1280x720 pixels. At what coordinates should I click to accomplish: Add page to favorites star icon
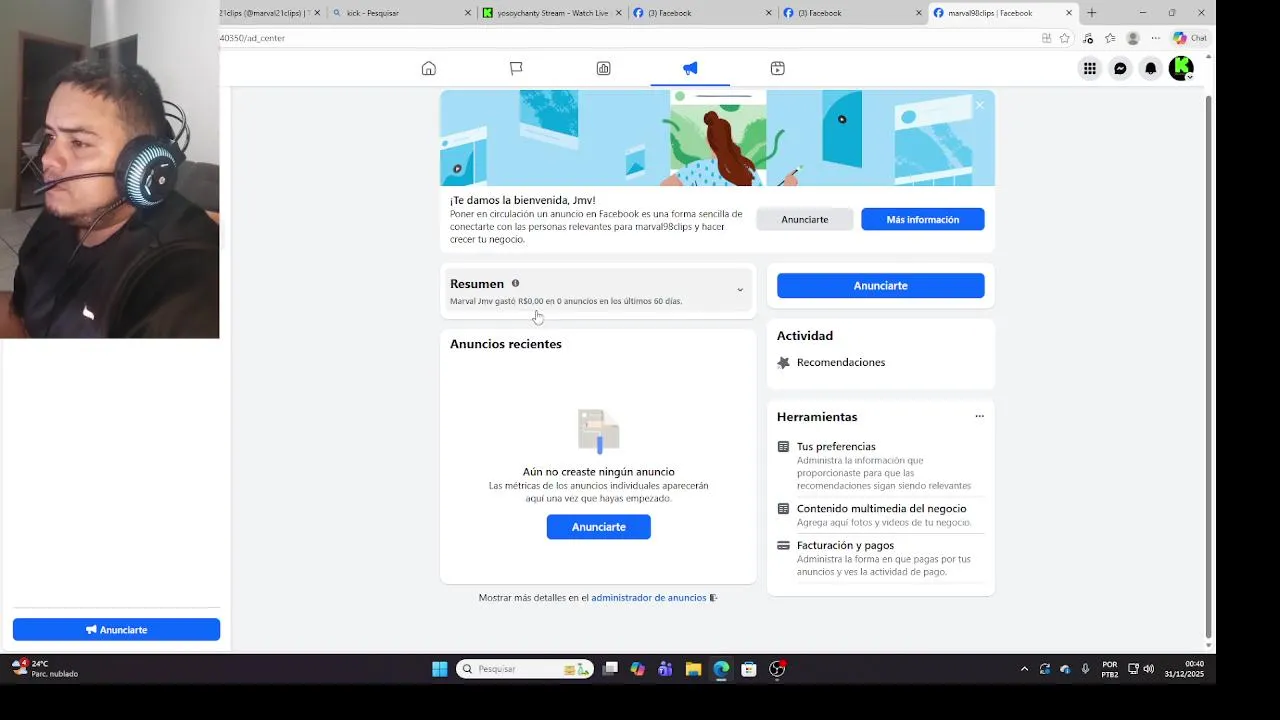(x=1064, y=38)
